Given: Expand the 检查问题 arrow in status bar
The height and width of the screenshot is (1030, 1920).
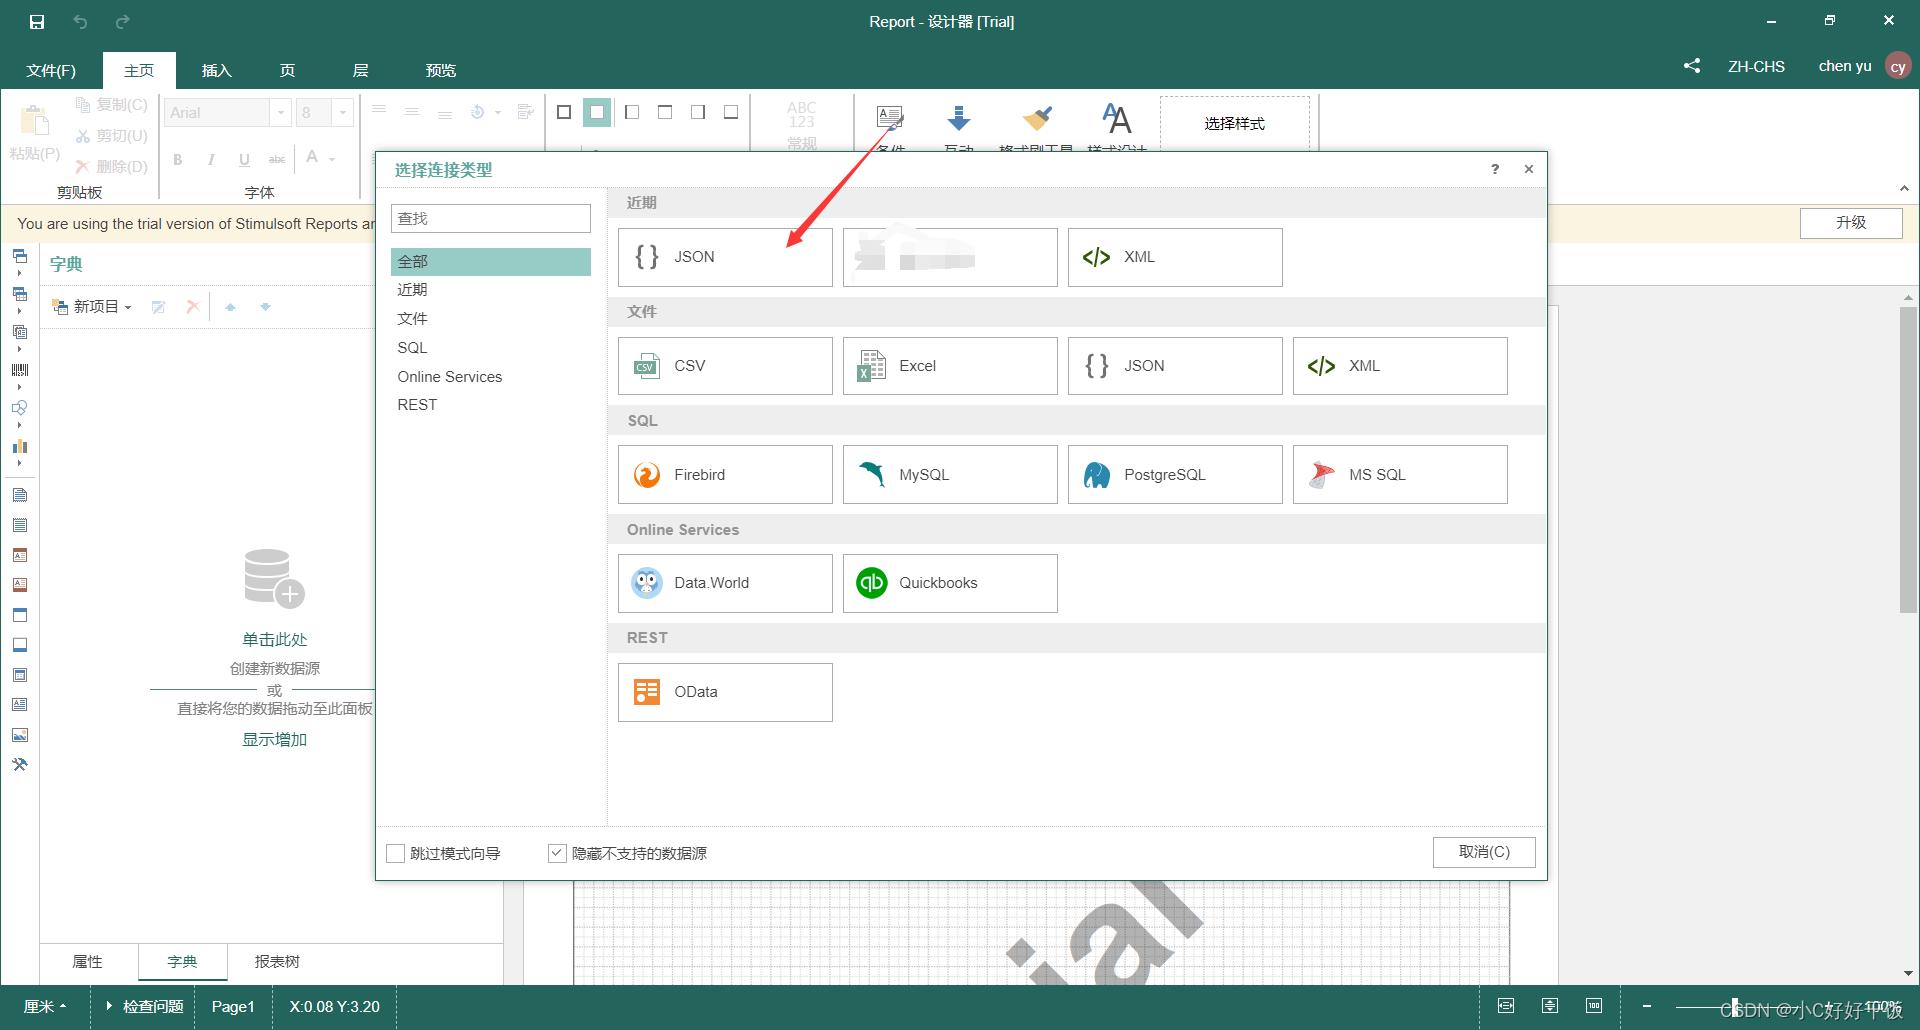Looking at the screenshot, I should click(109, 1006).
